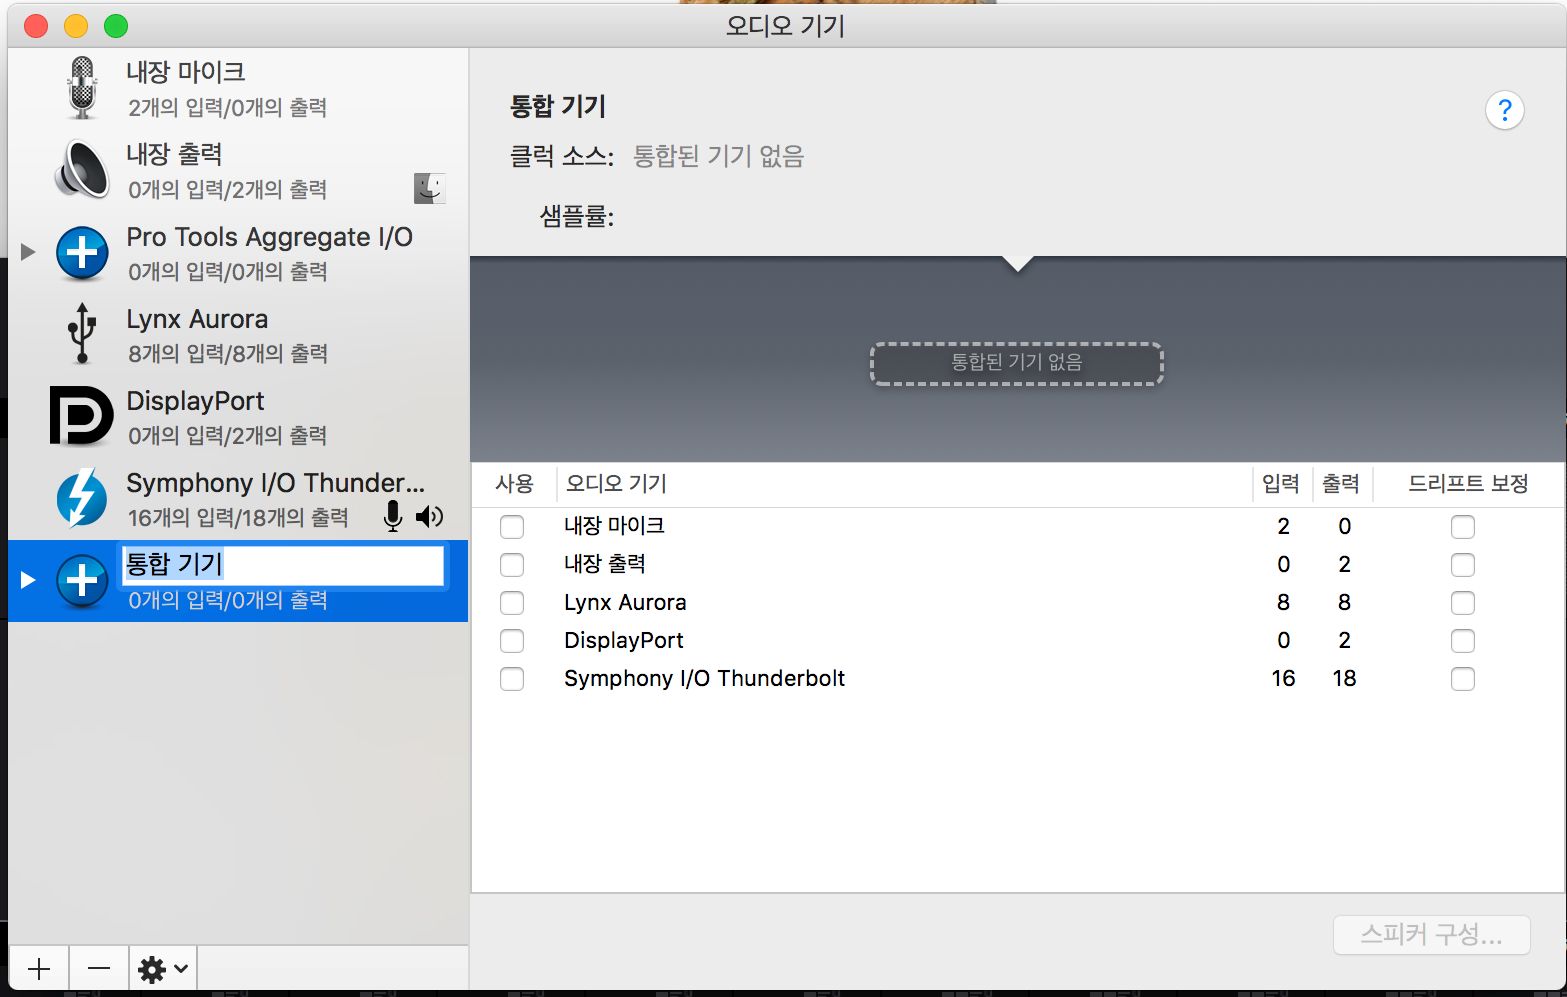Click the 출력 column header
This screenshot has height=997, width=1567.
coord(1341,484)
